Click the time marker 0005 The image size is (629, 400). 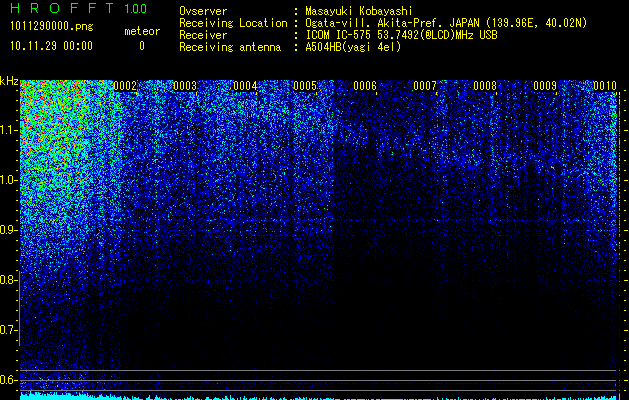pyautogui.click(x=305, y=86)
